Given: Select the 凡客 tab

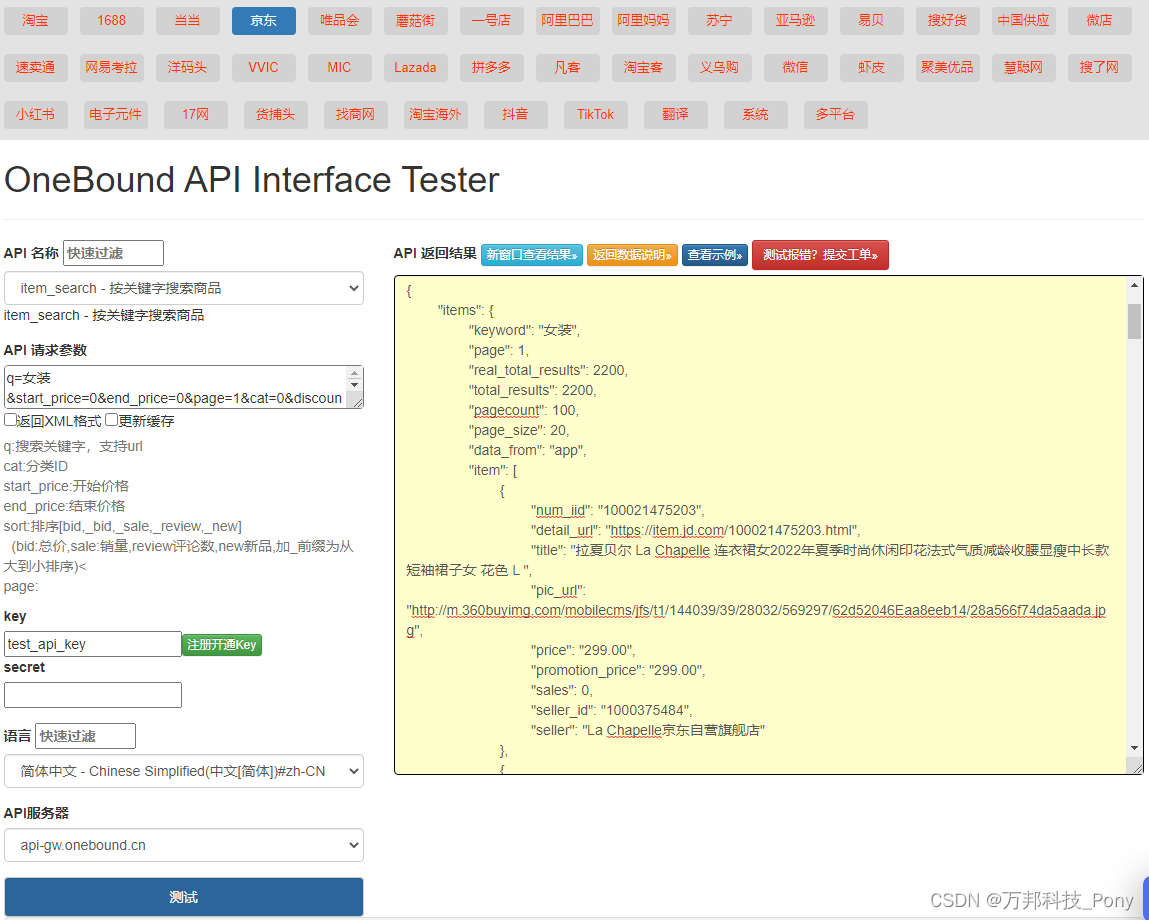Looking at the screenshot, I should (x=567, y=67).
